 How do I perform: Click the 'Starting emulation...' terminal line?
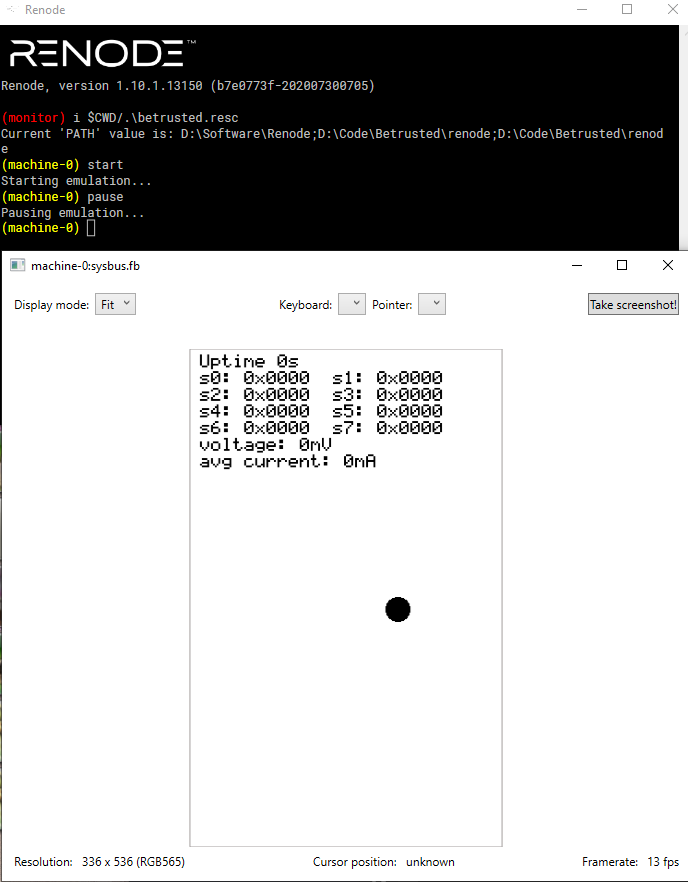coord(77,181)
